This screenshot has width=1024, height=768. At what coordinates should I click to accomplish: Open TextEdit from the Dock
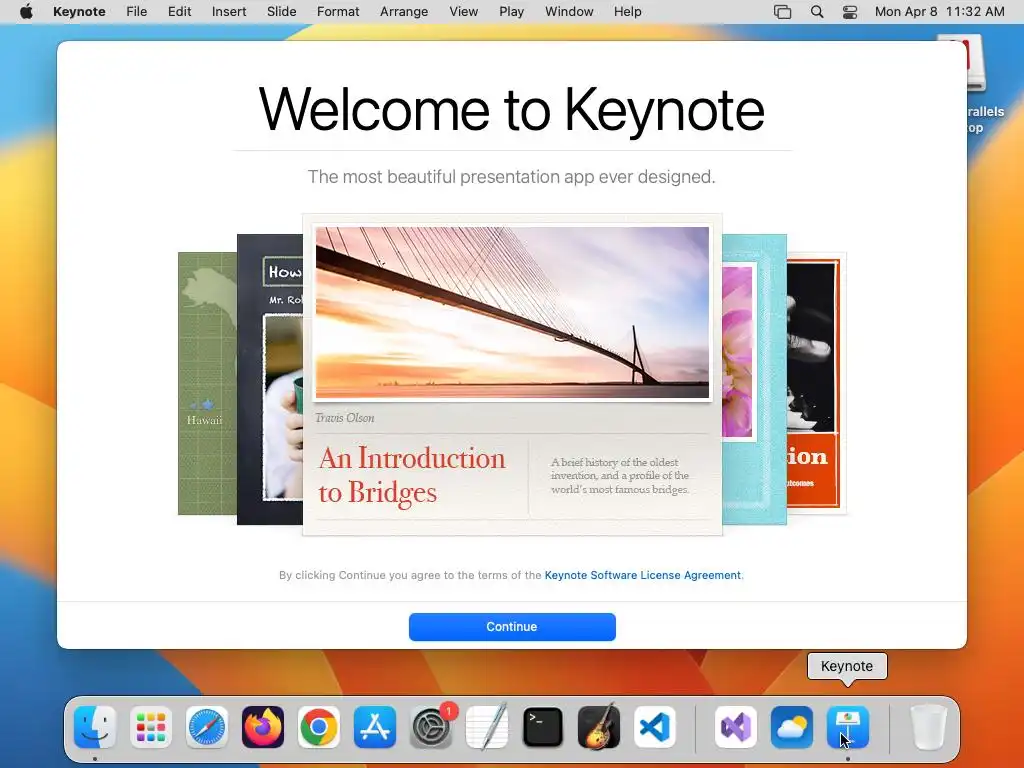point(487,727)
